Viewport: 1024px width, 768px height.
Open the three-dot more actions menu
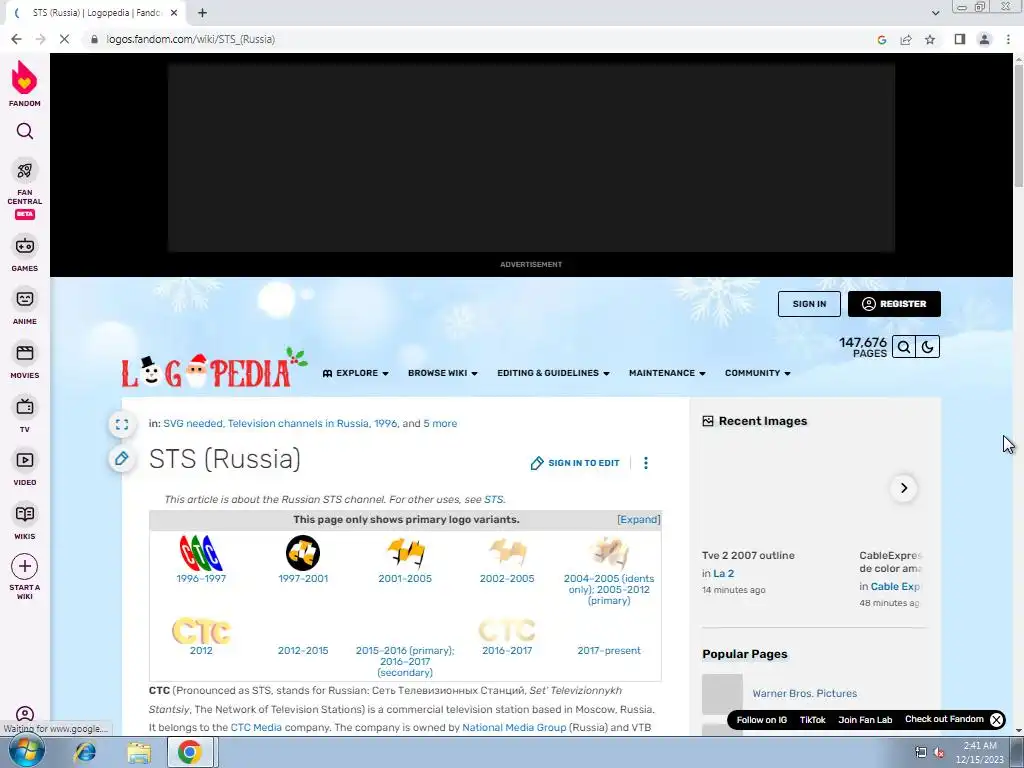click(x=646, y=463)
